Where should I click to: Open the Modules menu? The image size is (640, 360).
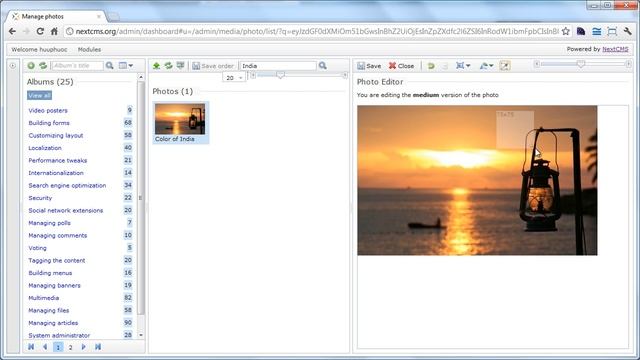(89, 49)
